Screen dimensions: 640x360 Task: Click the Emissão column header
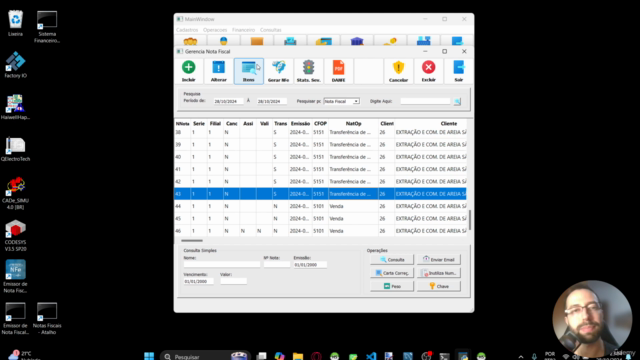pyautogui.click(x=300, y=124)
